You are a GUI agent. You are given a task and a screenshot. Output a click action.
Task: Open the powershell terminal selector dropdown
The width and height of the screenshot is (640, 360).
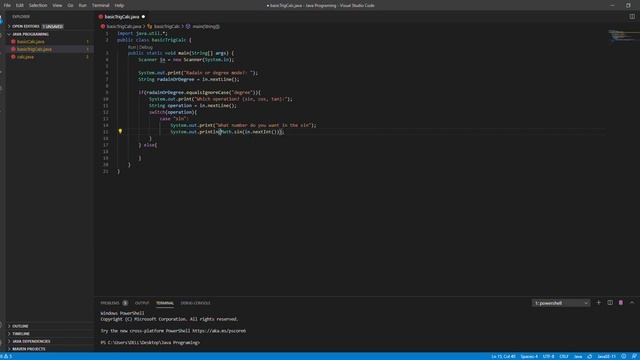pos(561,303)
